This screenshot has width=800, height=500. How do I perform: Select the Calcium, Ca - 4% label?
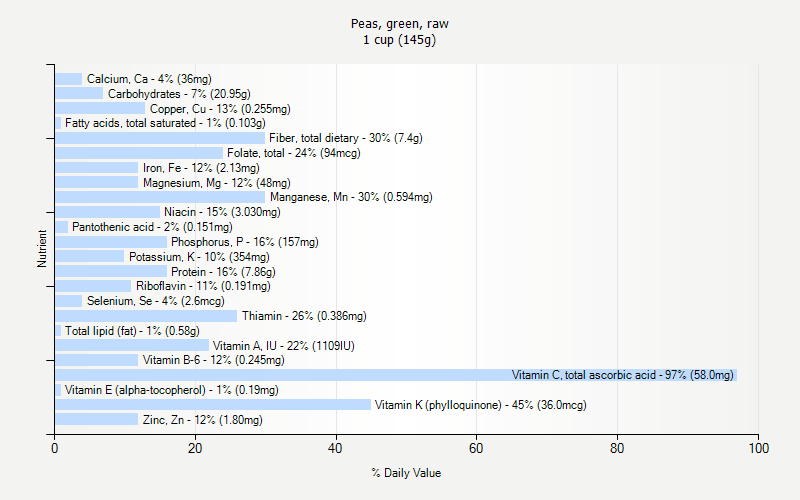tap(149, 79)
